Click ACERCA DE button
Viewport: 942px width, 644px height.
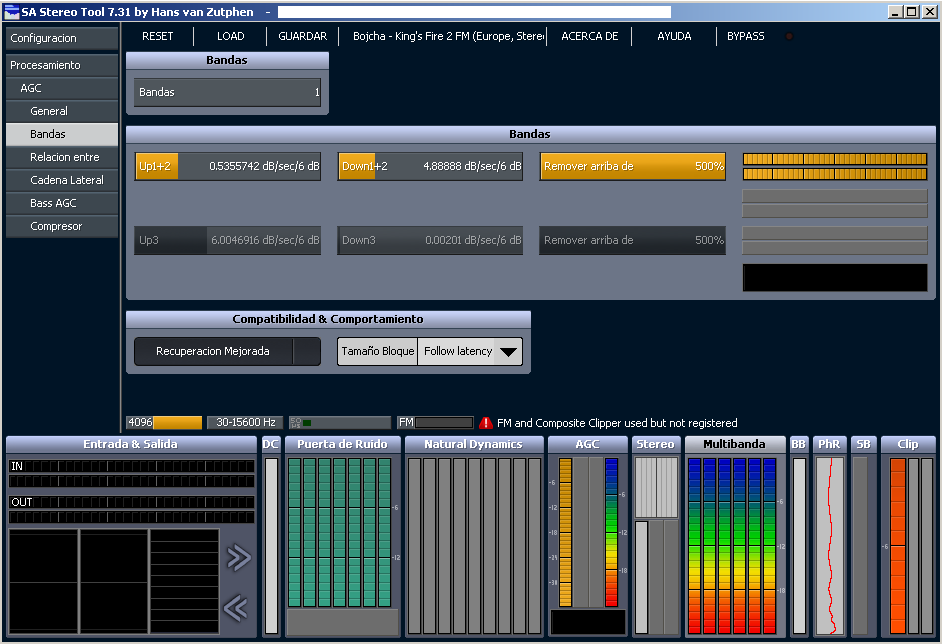tap(589, 36)
